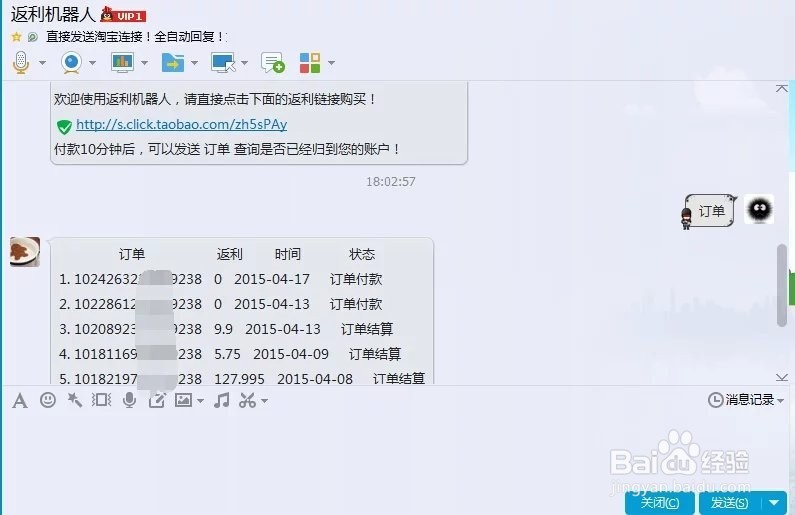Click rebate value 9.9 in row 3
The width and height of the screenshot is (795, 515).
[x=223, y=329]
